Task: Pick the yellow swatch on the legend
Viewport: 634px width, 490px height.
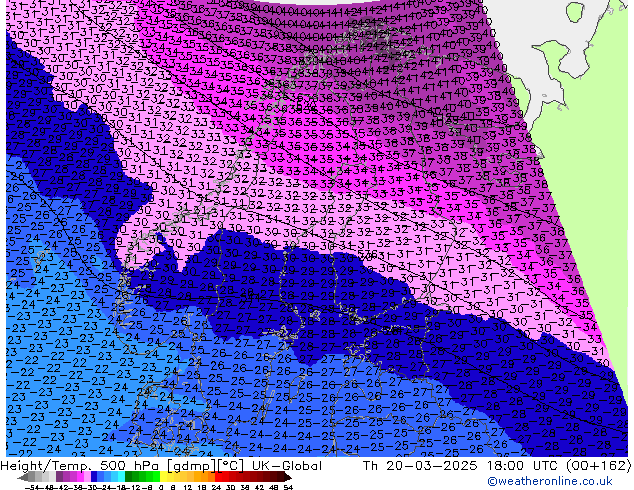Action: [163, 478]
